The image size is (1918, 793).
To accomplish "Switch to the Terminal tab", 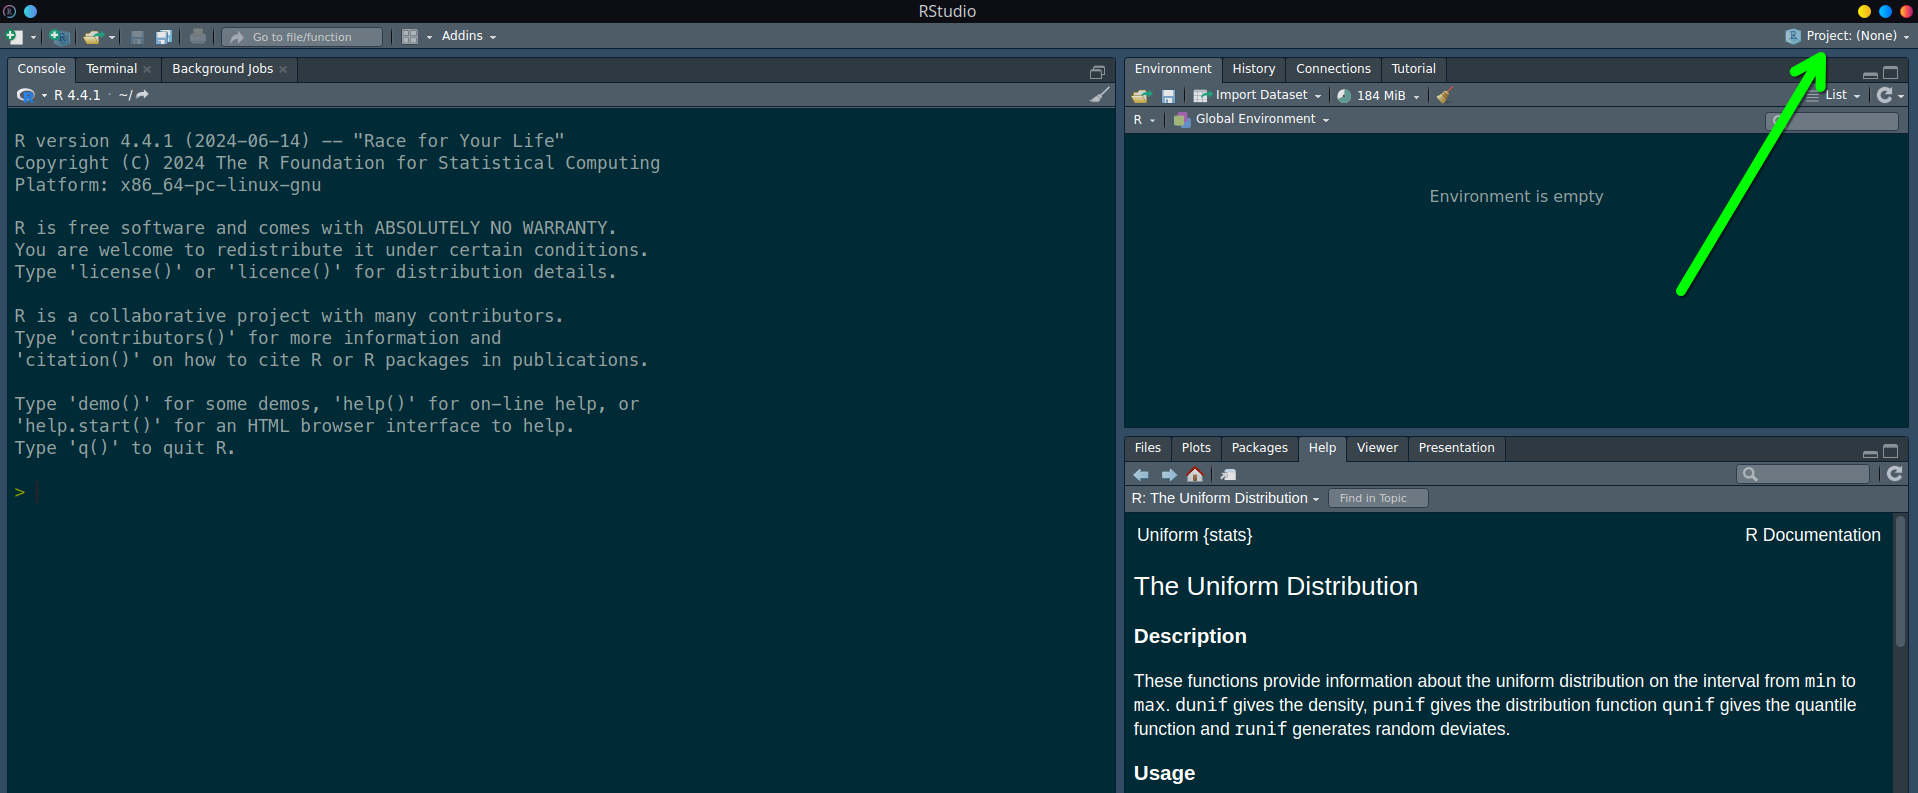I will (111, 69).
